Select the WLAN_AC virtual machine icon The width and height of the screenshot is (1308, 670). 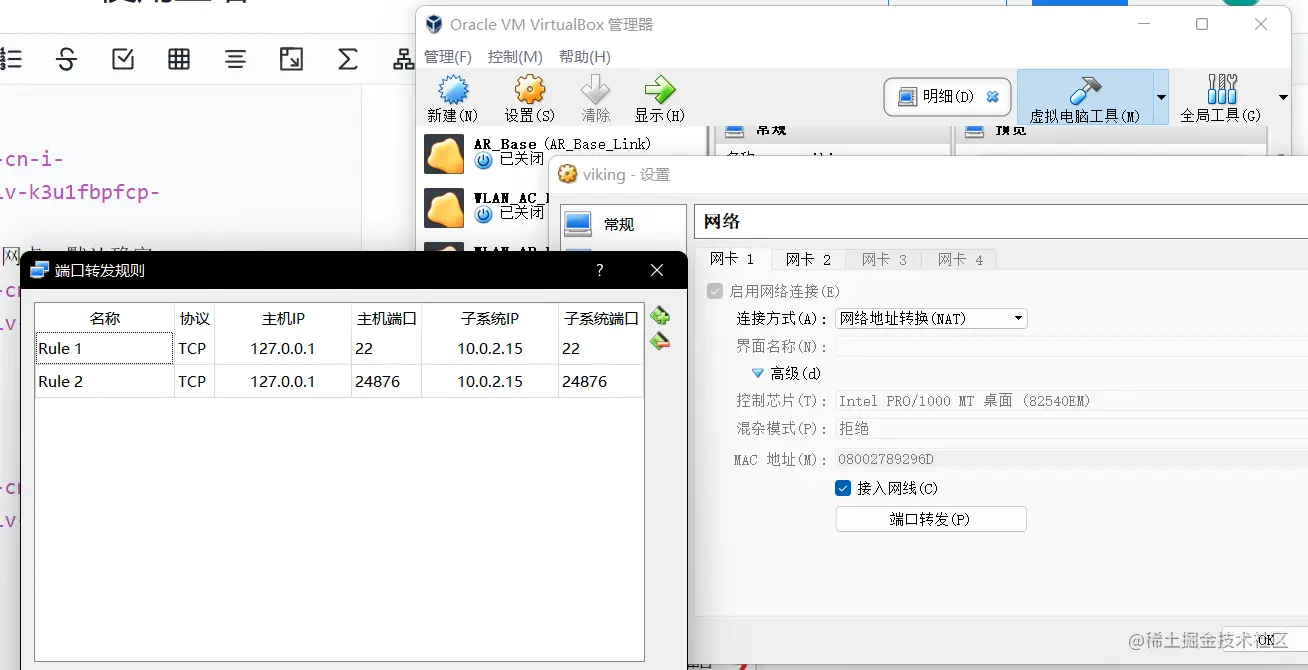pos(444,208)
